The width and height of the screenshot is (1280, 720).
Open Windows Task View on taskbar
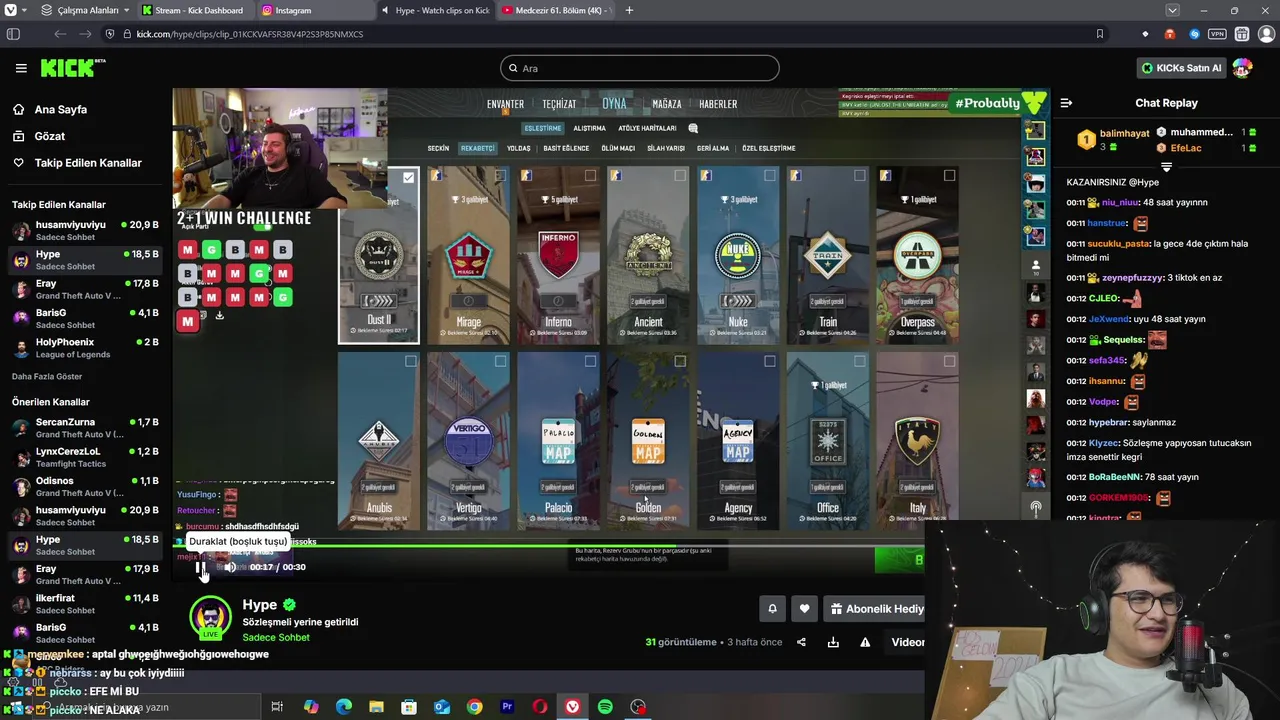tap(277, 707)
